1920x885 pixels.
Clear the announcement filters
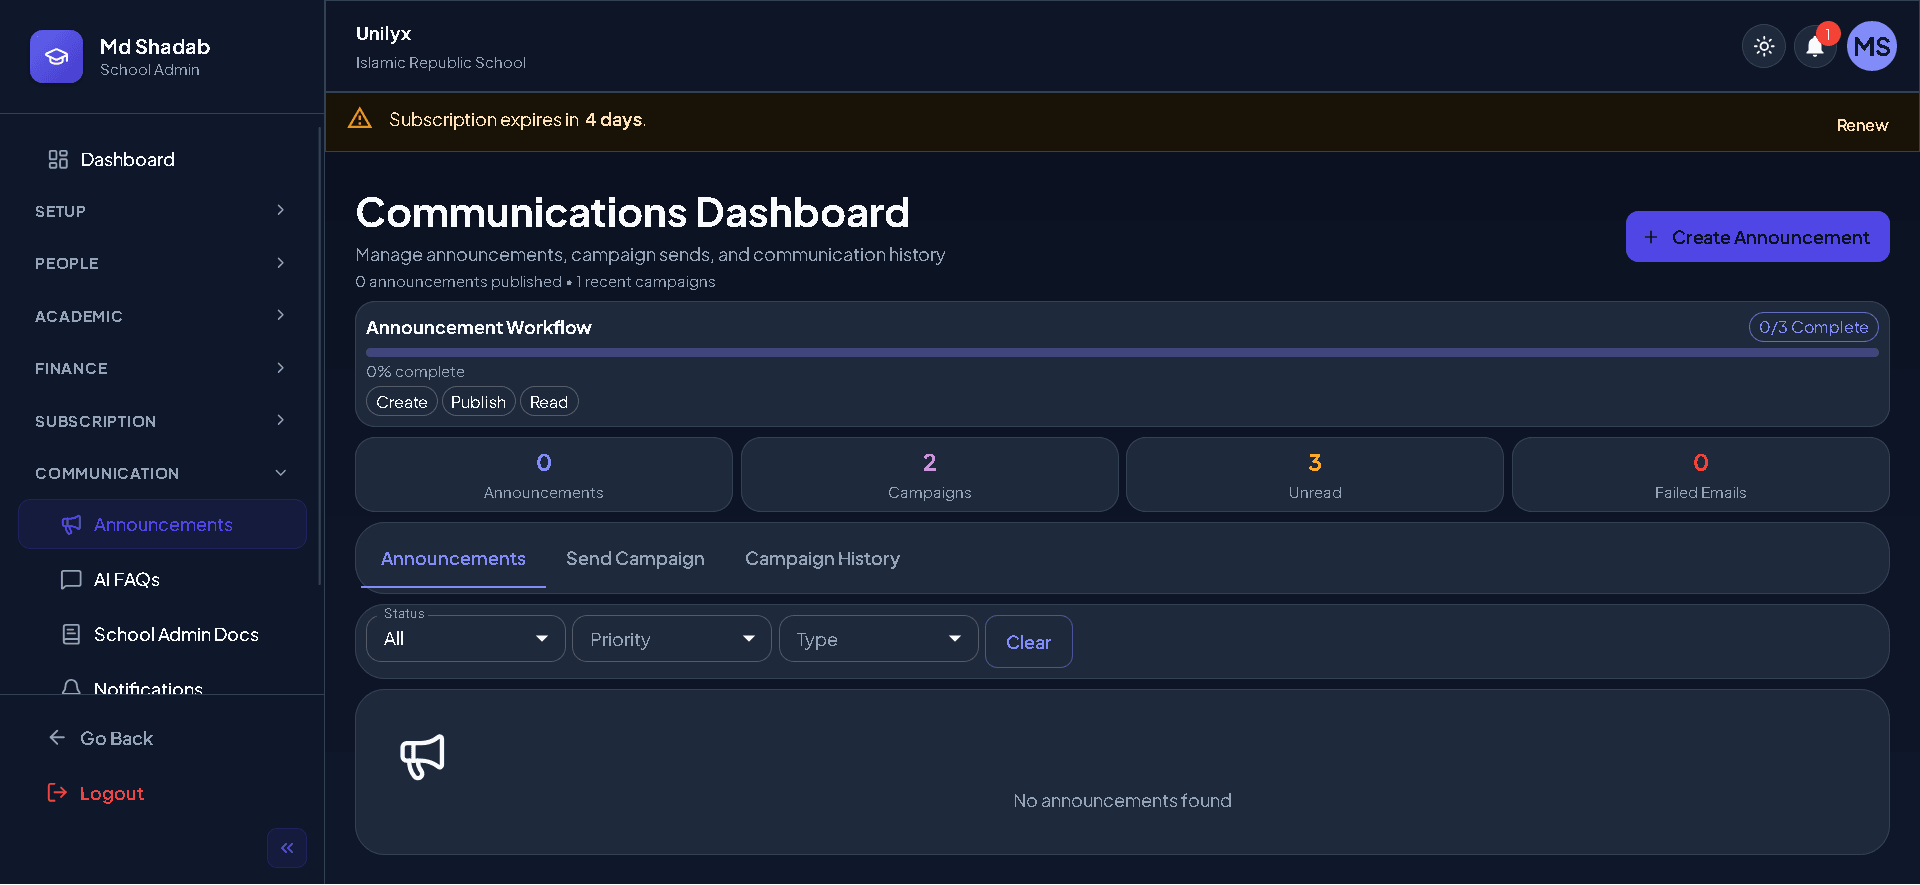click(x=1028, y=642)
